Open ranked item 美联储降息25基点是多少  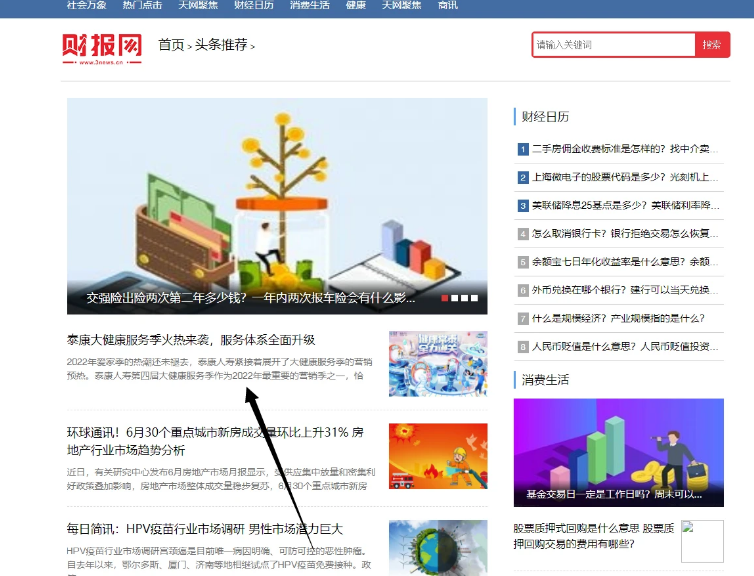coord(626,205)
